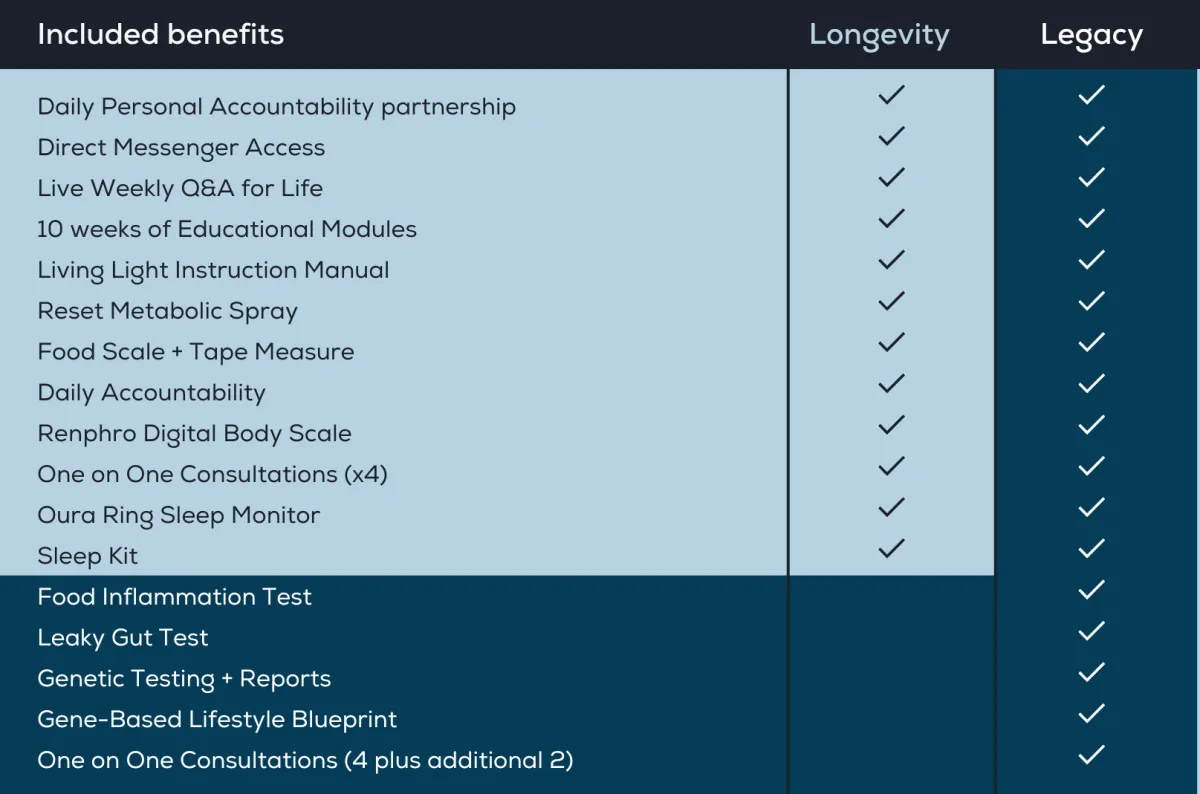
Task: Click the Legacy checkmark for Live Weekly Q&A
Action: click(1091, 177)
